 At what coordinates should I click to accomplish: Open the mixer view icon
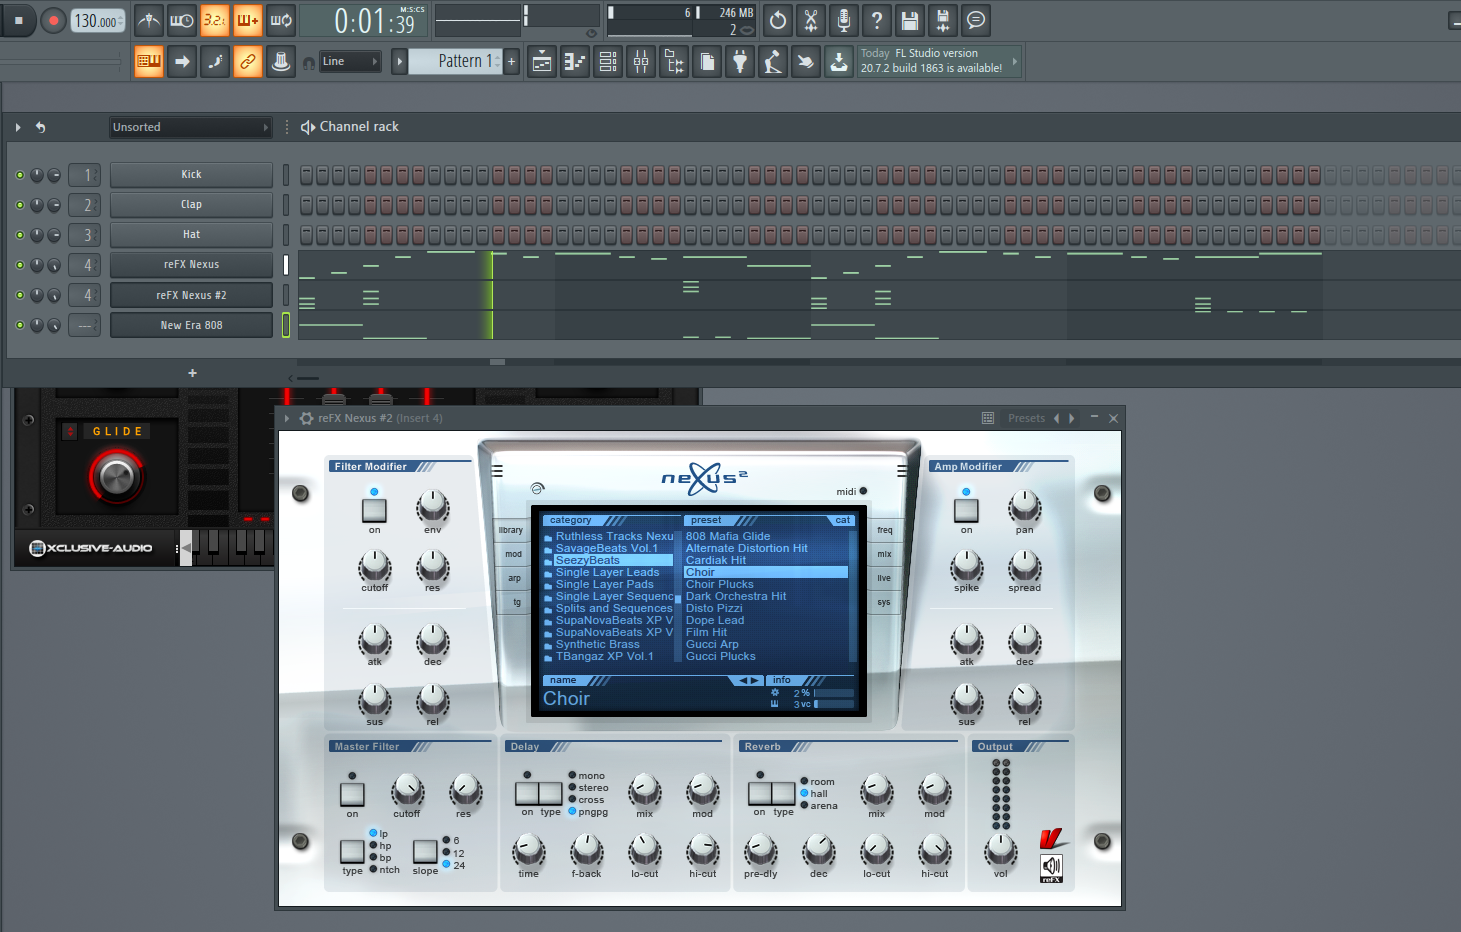tap(641, 62)
